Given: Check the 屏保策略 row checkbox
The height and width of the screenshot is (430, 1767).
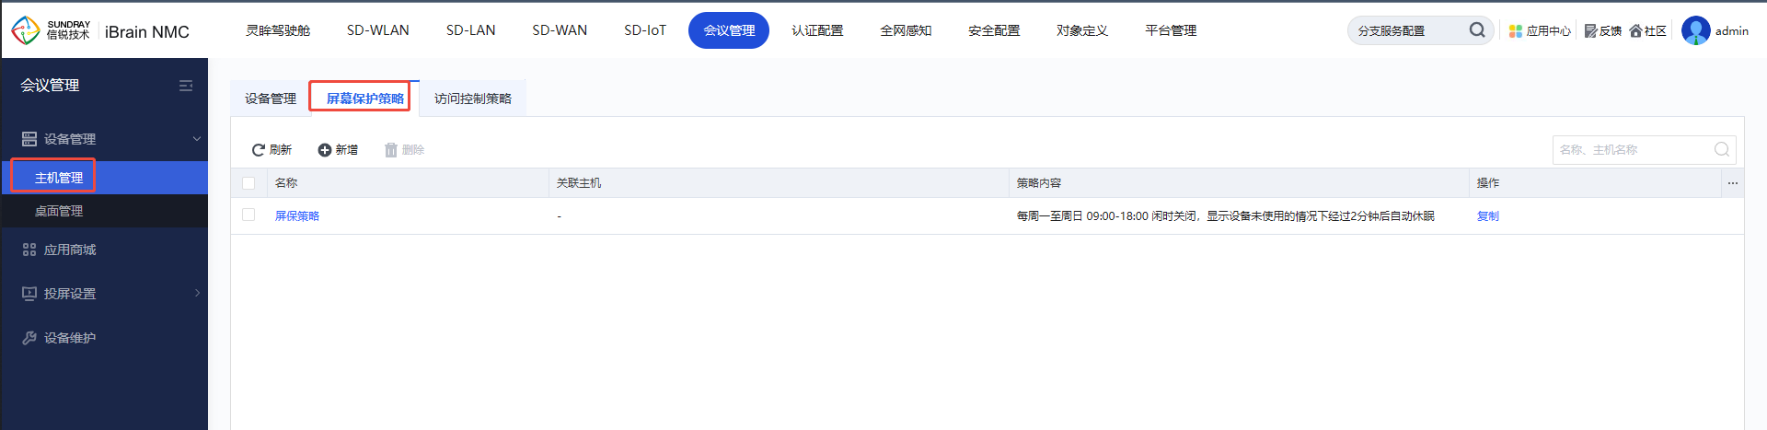Looking at the screenshot, I should pyautogui.click(x=249, y=215).
